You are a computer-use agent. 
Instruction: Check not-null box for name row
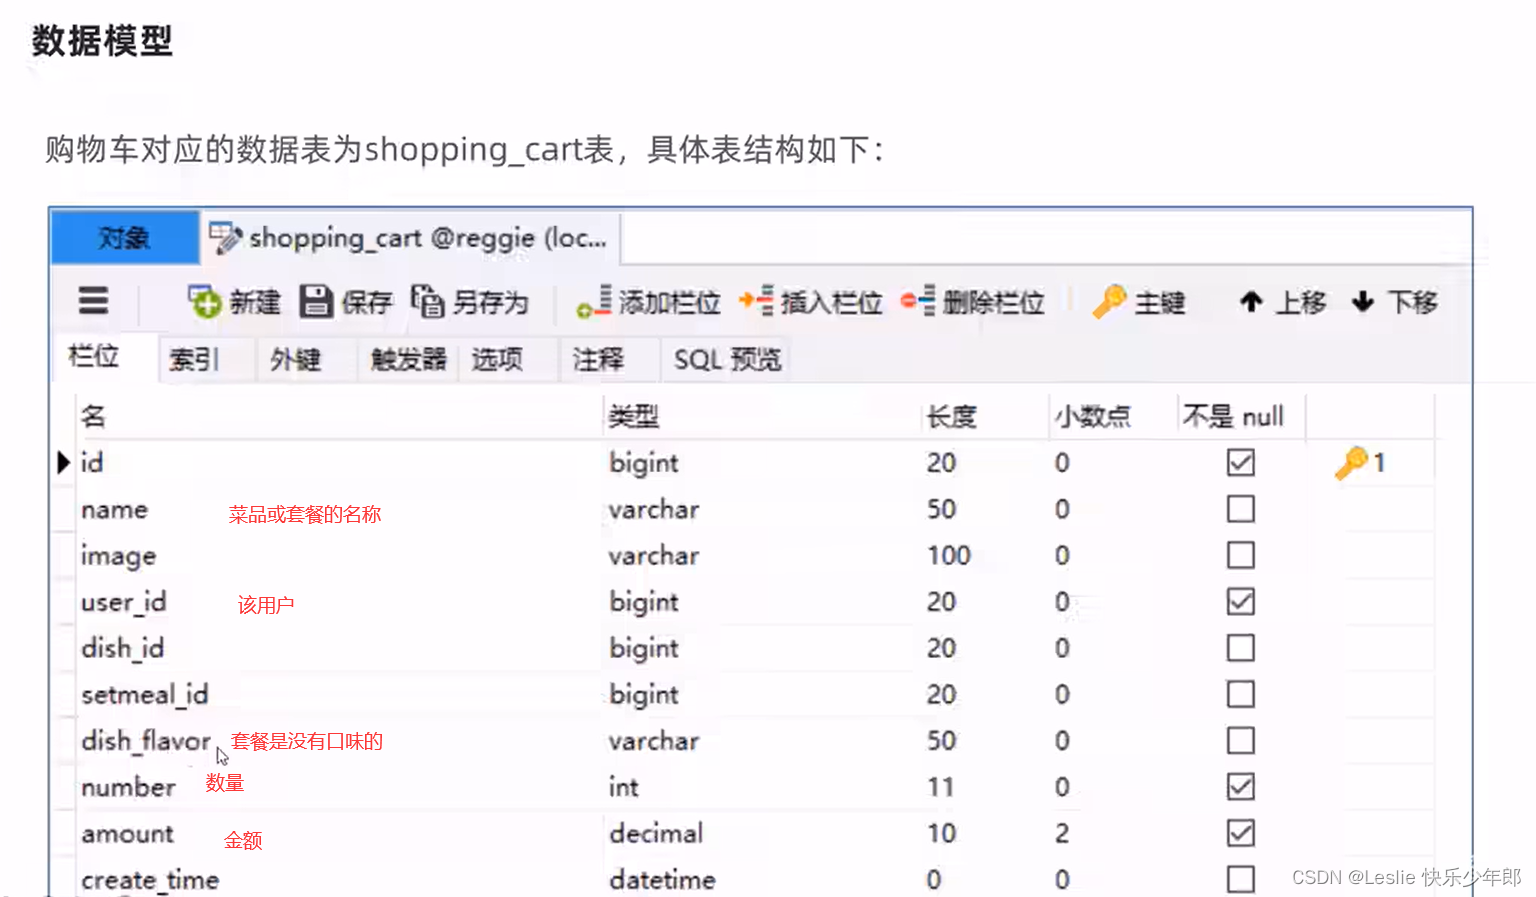click(x=1241, y=509)
